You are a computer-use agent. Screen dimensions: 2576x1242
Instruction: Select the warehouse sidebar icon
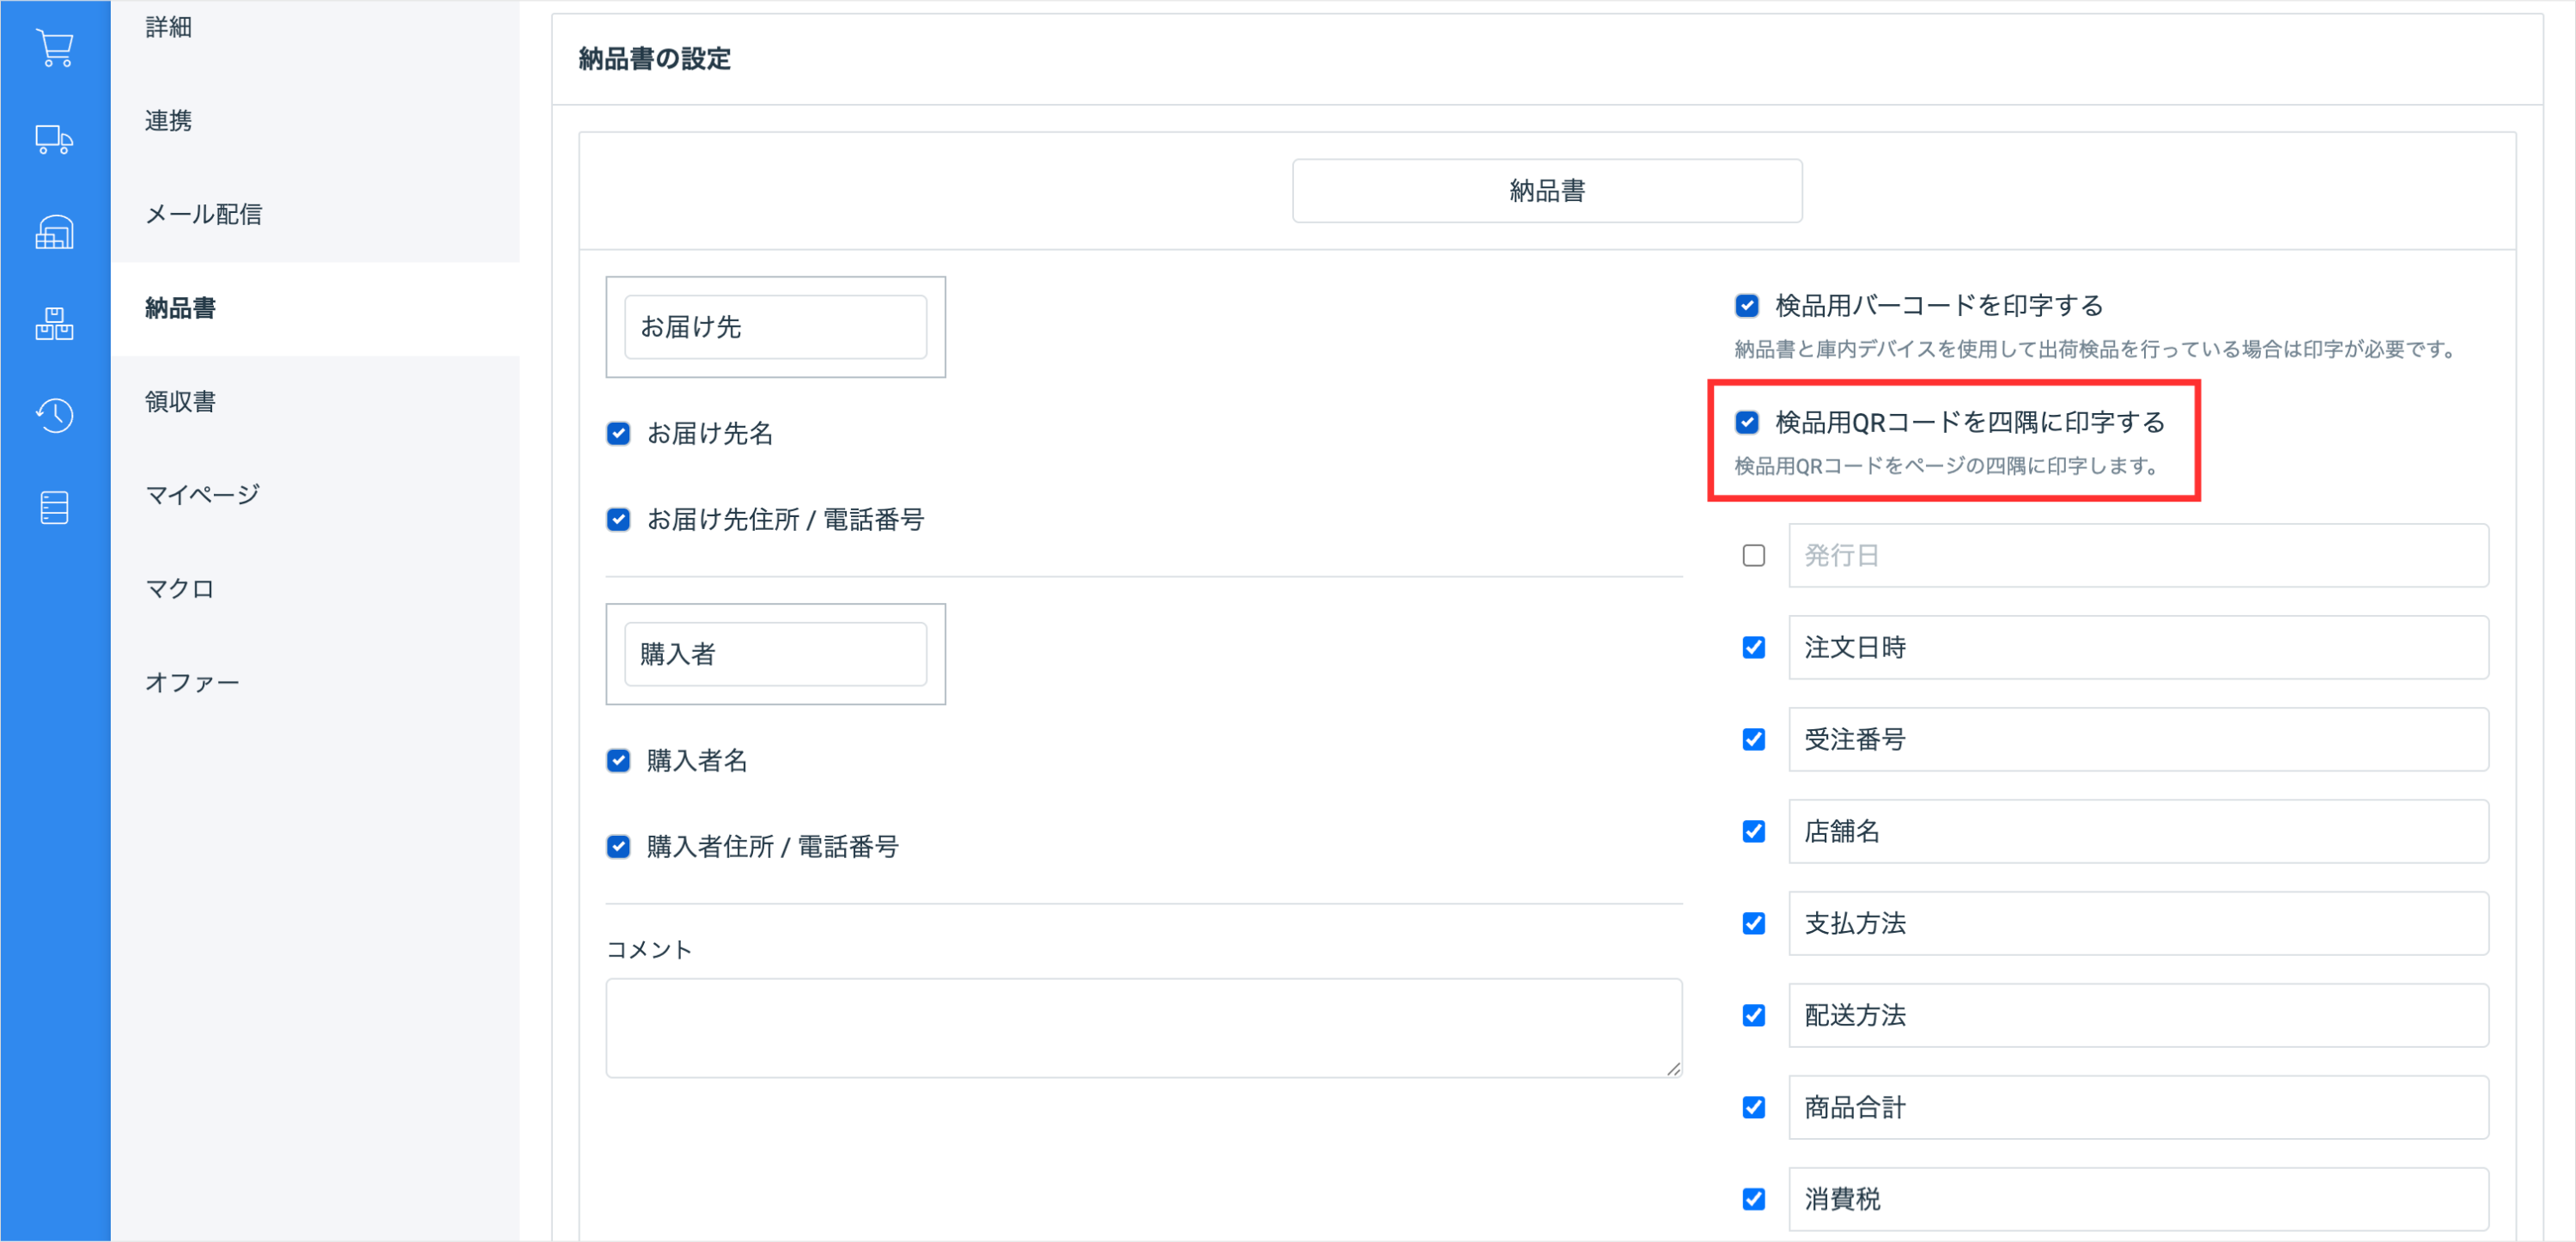pyautogui.click(x=55, y=232)
